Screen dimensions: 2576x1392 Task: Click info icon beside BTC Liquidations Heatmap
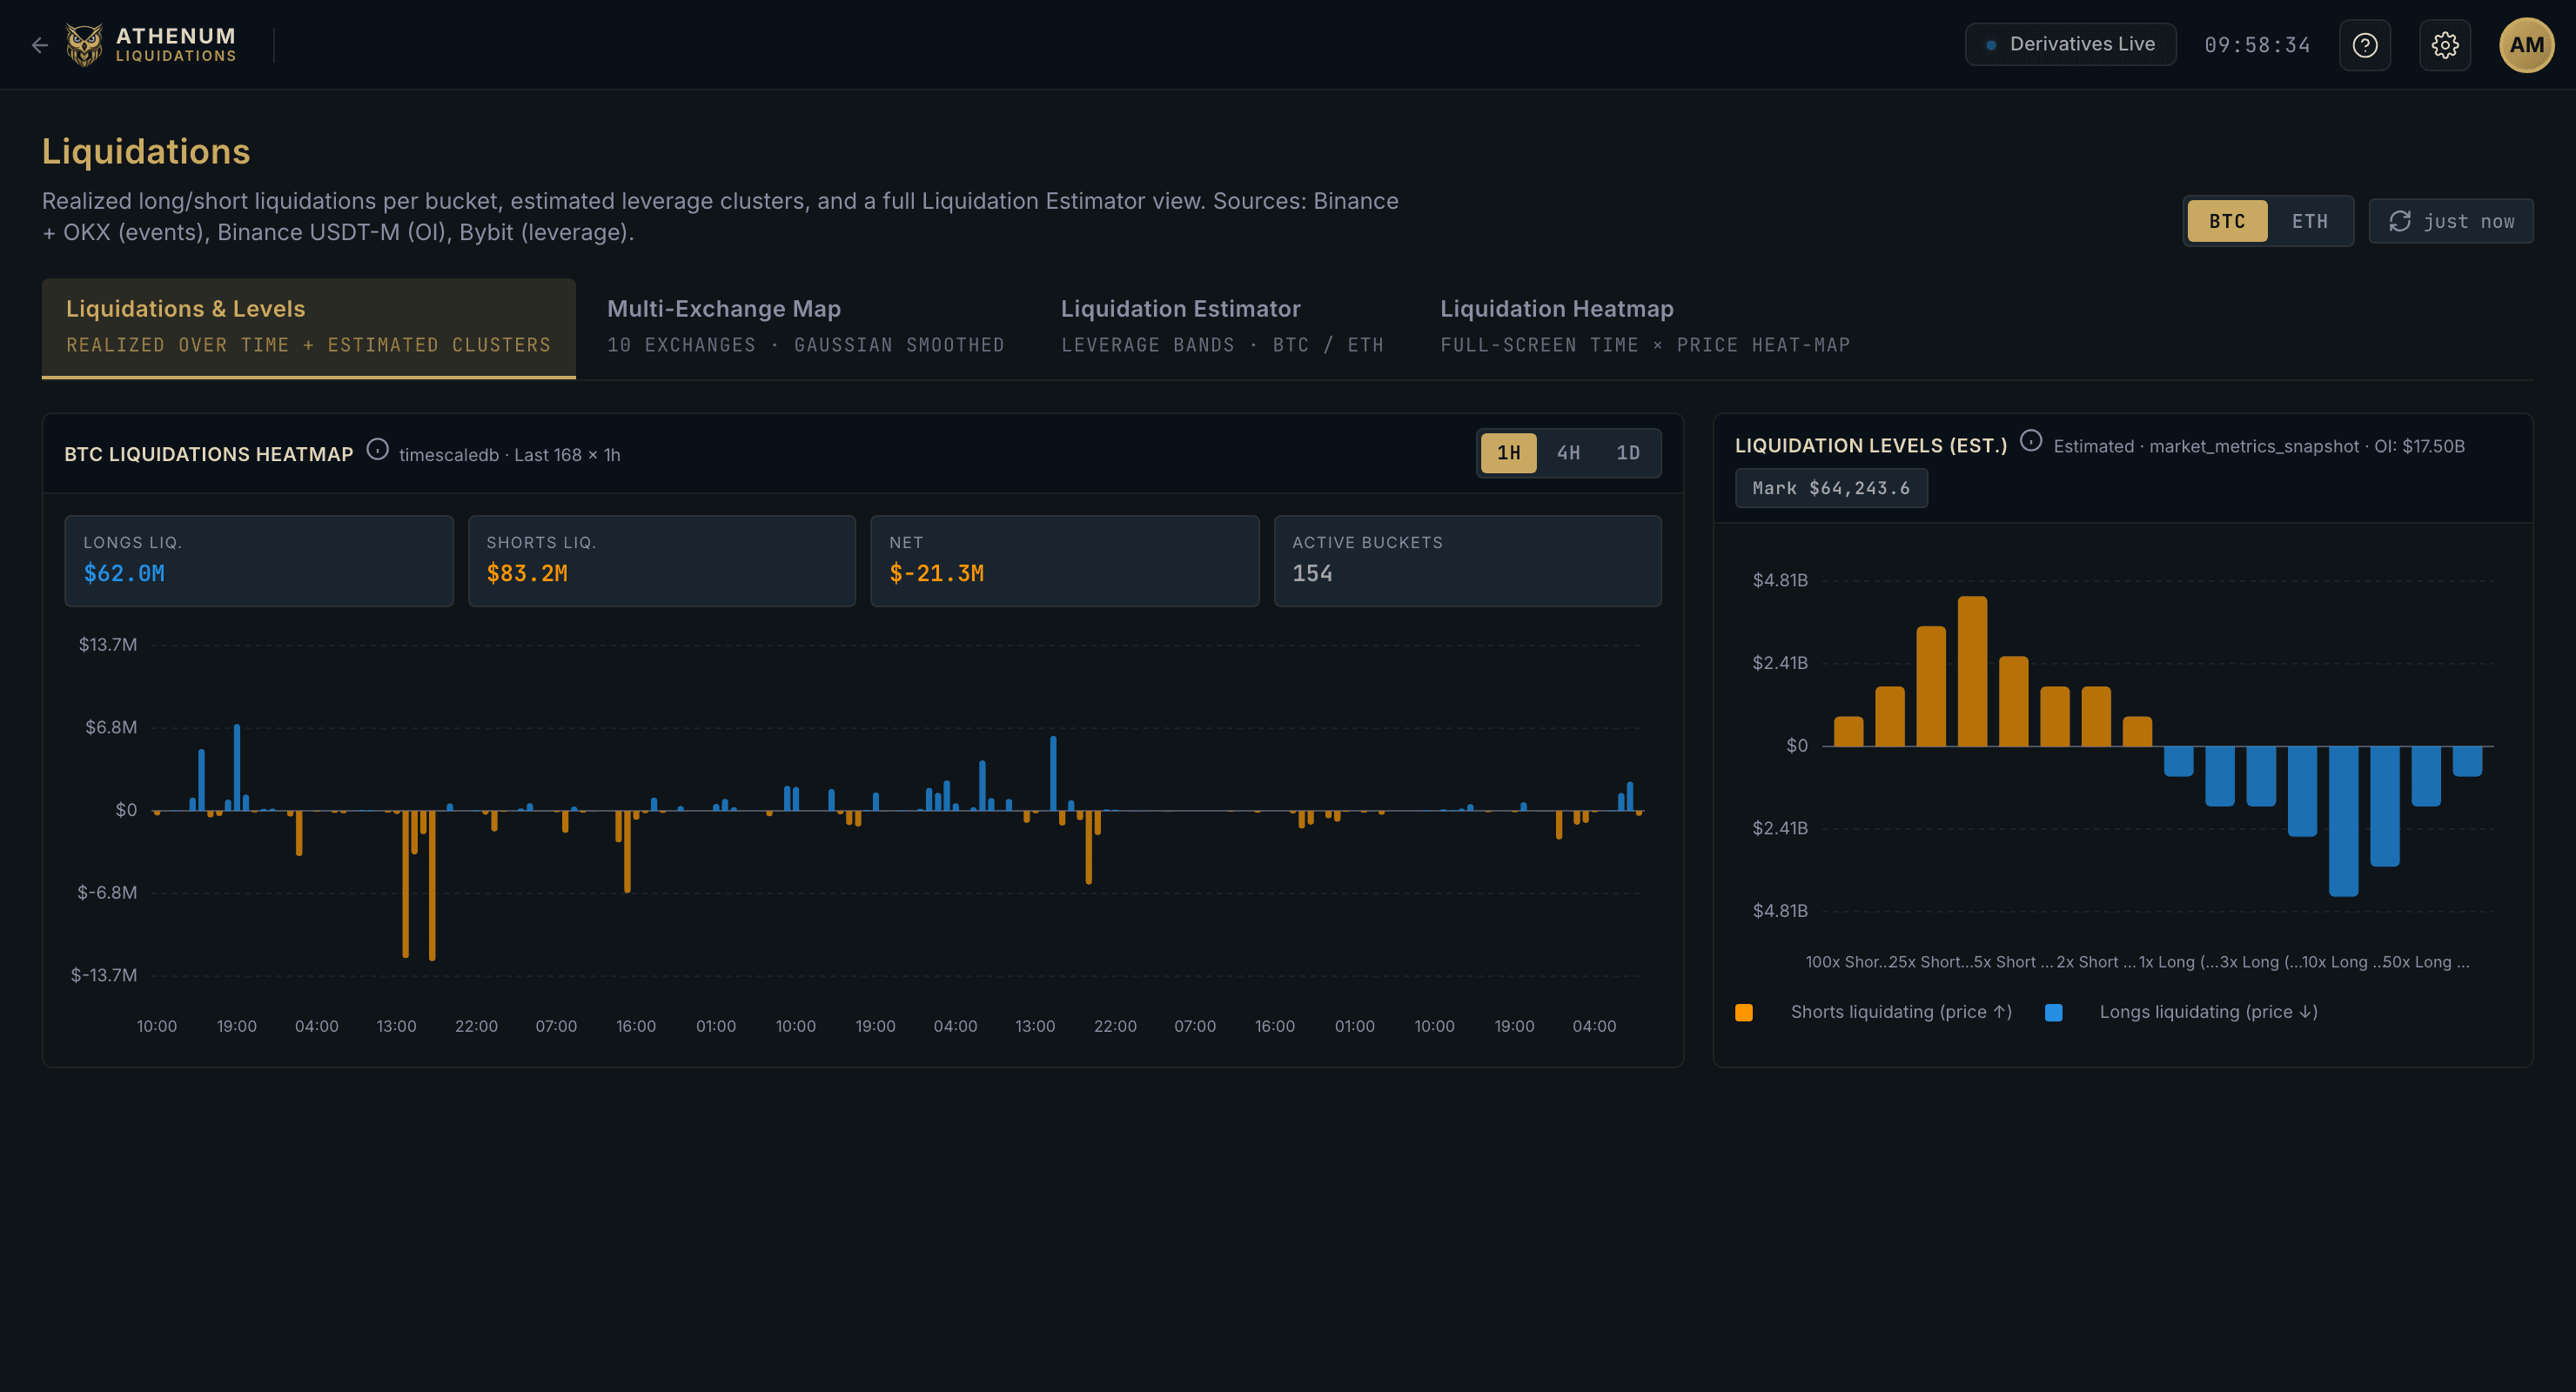point(377,450)
